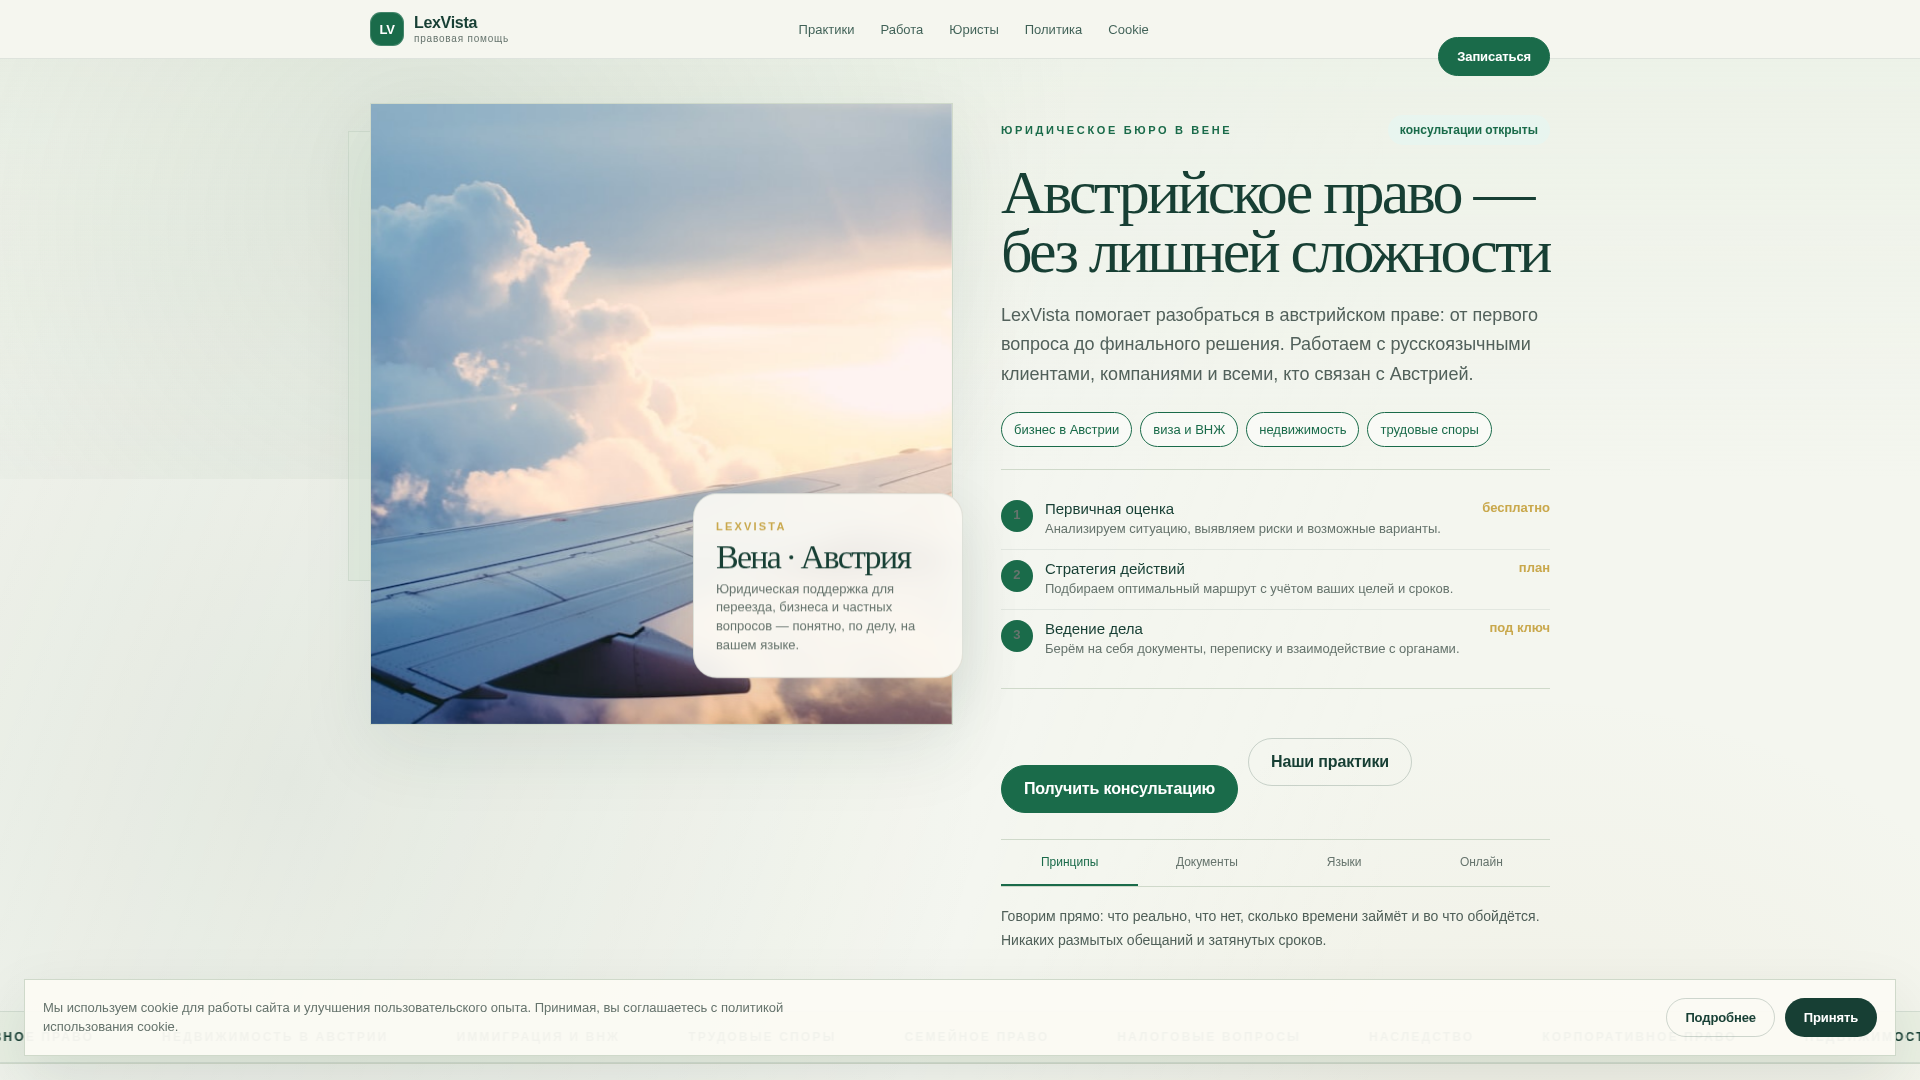Open Политика navigation link
This screenshot has width=1920, height=1080.
click(1053, 30)
